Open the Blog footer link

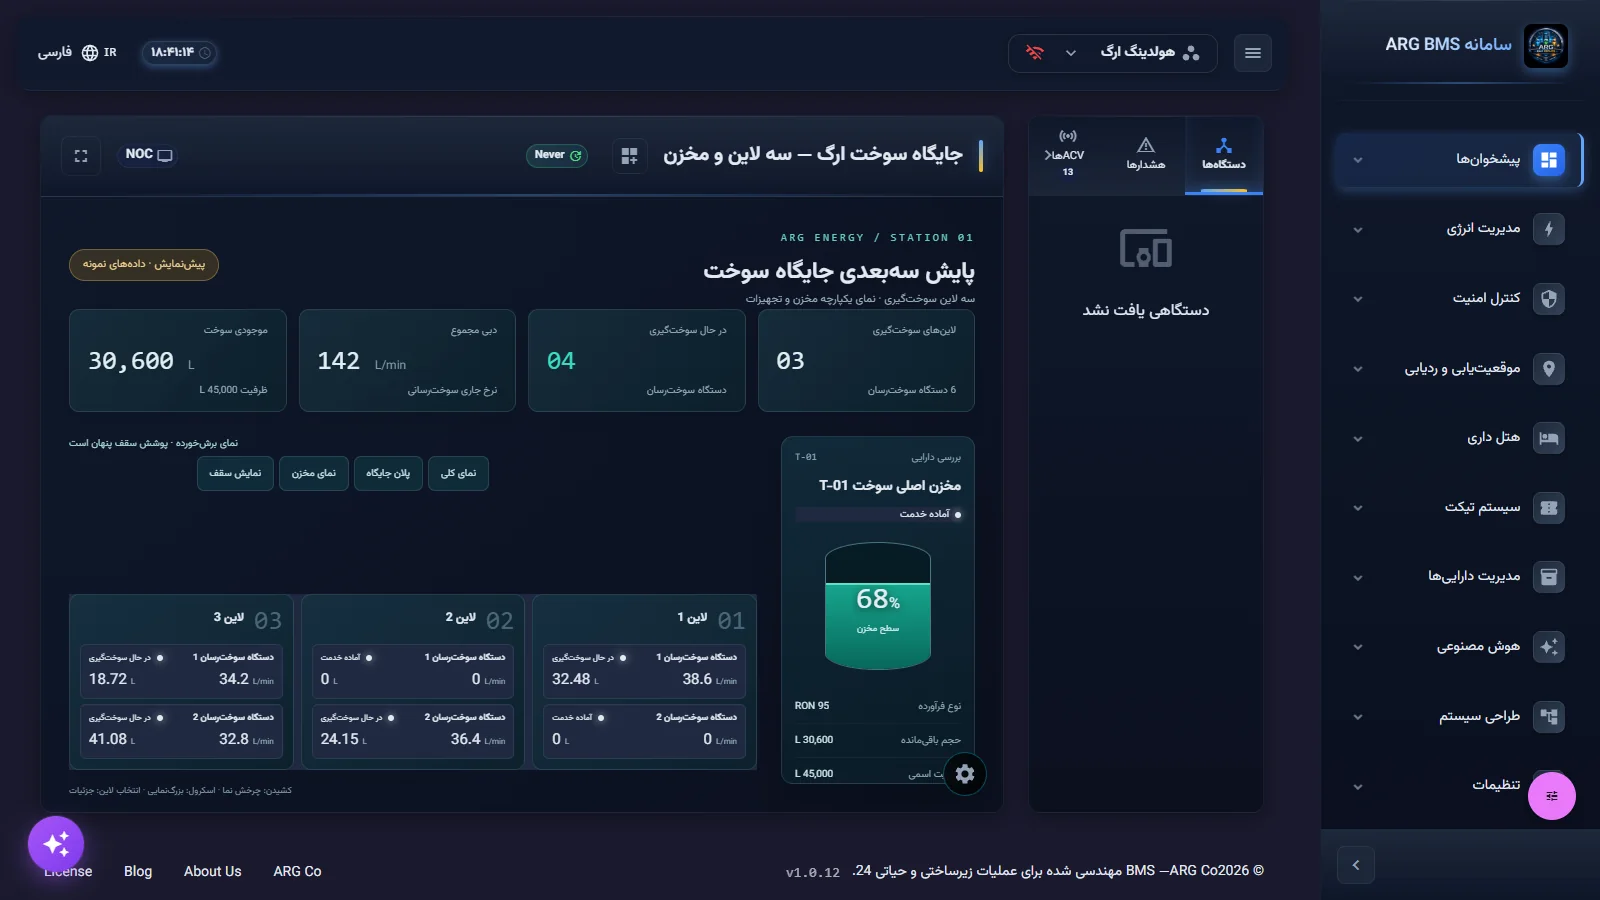pos(138,872)
